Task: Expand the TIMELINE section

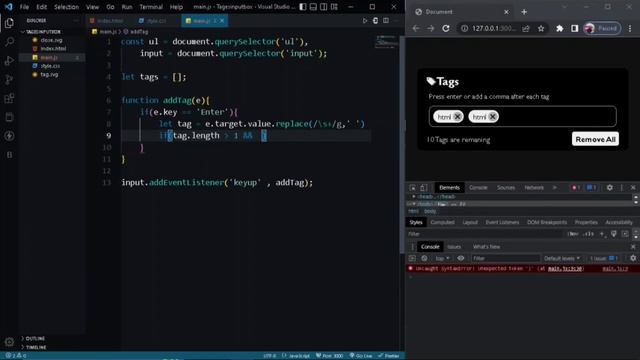Action: point(36,347)
